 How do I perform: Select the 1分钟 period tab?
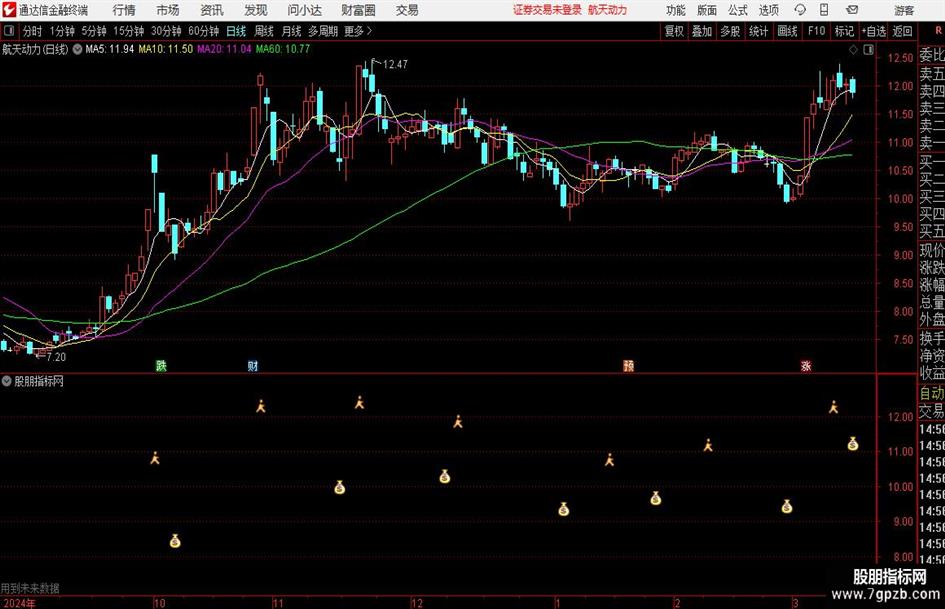coord(61,31)
